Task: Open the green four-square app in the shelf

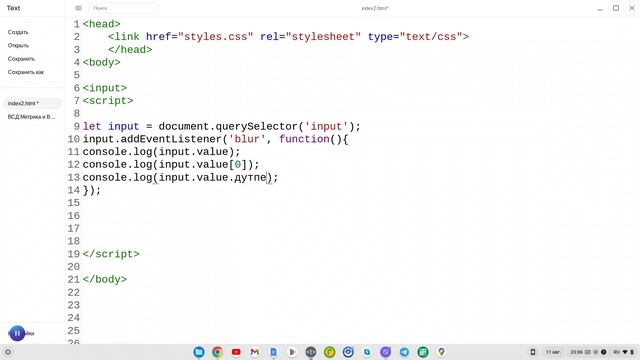Action: point(423,352)
